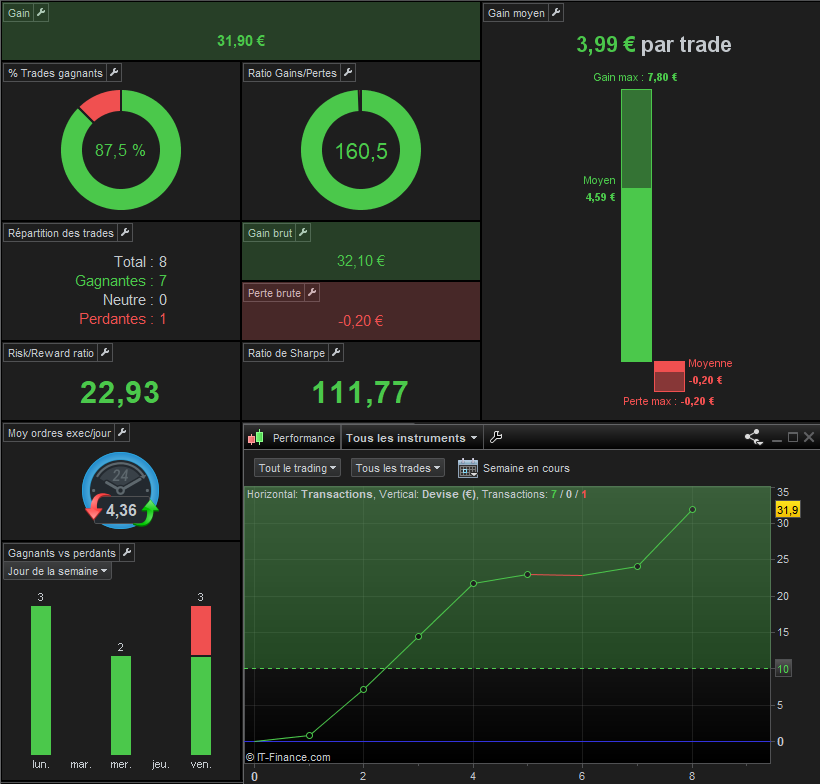Screen dimensions: 820x784
Task: Click the Perte max : -0,20 € label
Action: 668,401
